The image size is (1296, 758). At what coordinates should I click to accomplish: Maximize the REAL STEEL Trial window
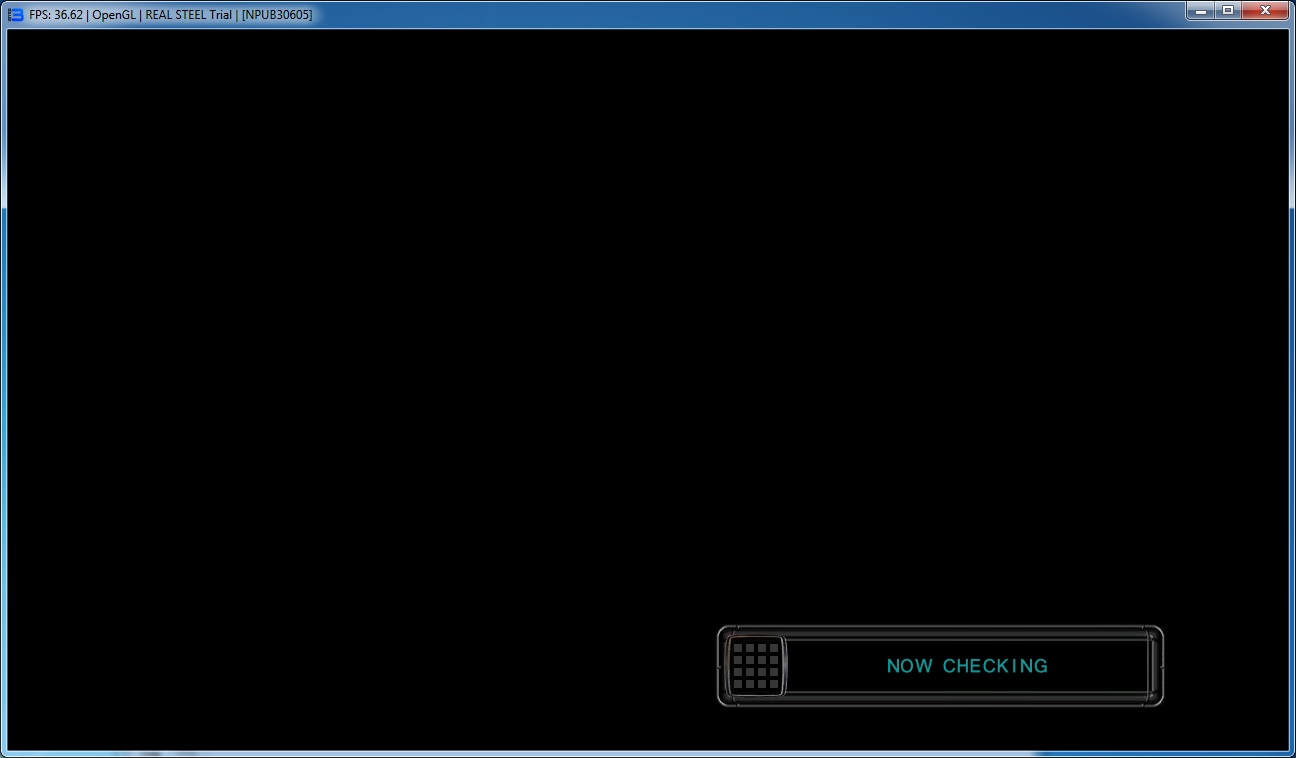point(1227,10)
